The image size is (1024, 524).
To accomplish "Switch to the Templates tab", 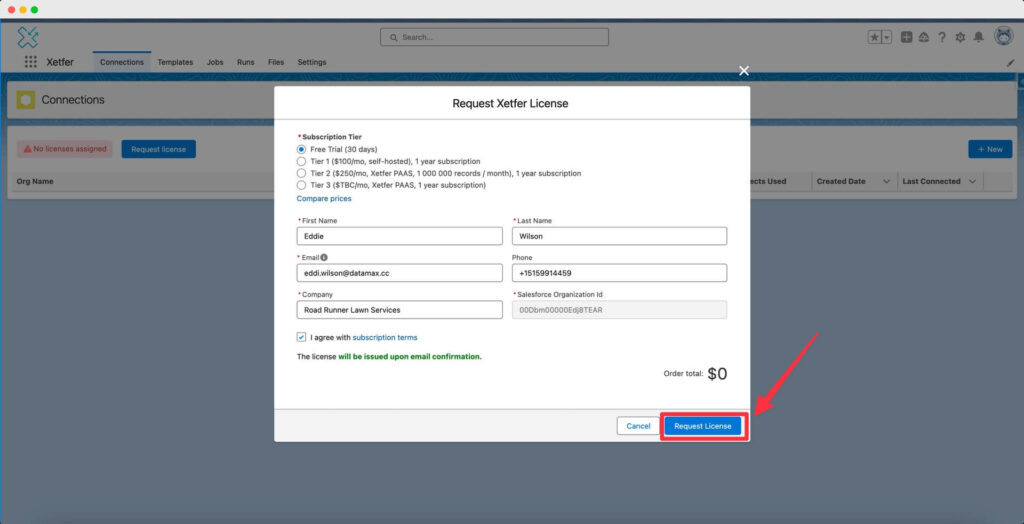I will click(x=175, y=62).
